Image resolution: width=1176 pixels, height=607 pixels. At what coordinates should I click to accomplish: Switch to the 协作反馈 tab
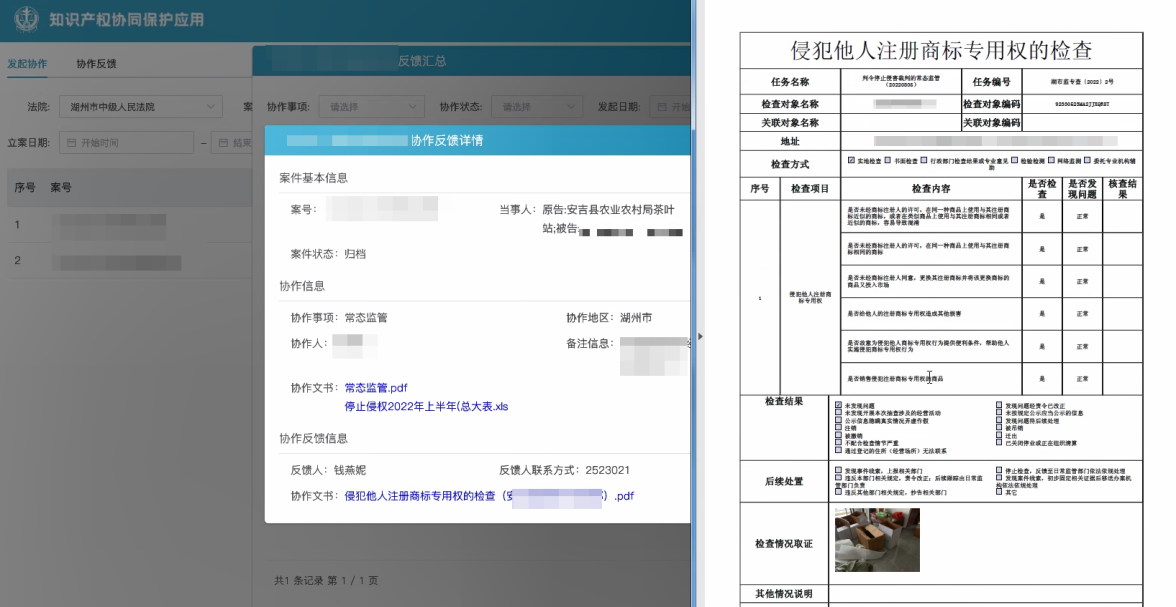coord(96,64)
